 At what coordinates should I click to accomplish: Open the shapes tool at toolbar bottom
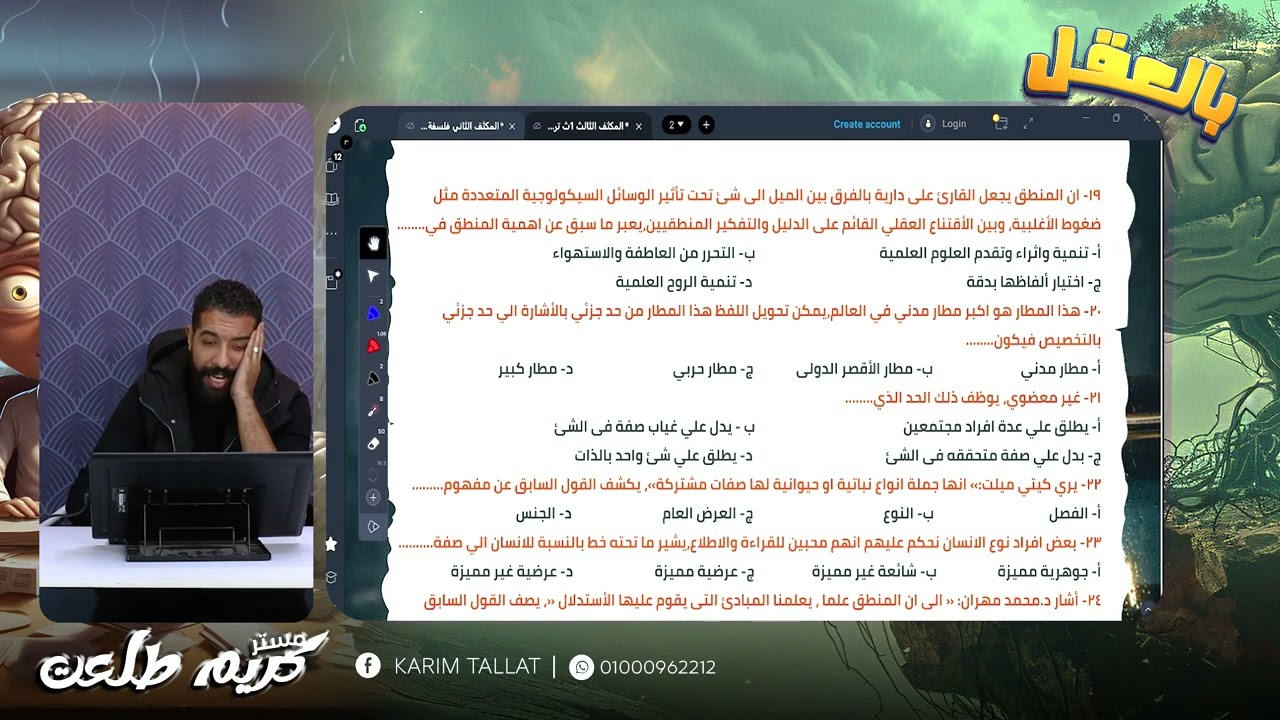[373, 526]
